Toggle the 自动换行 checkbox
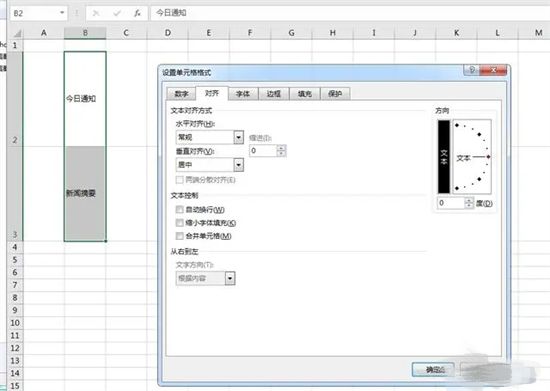 click(180, 210)
